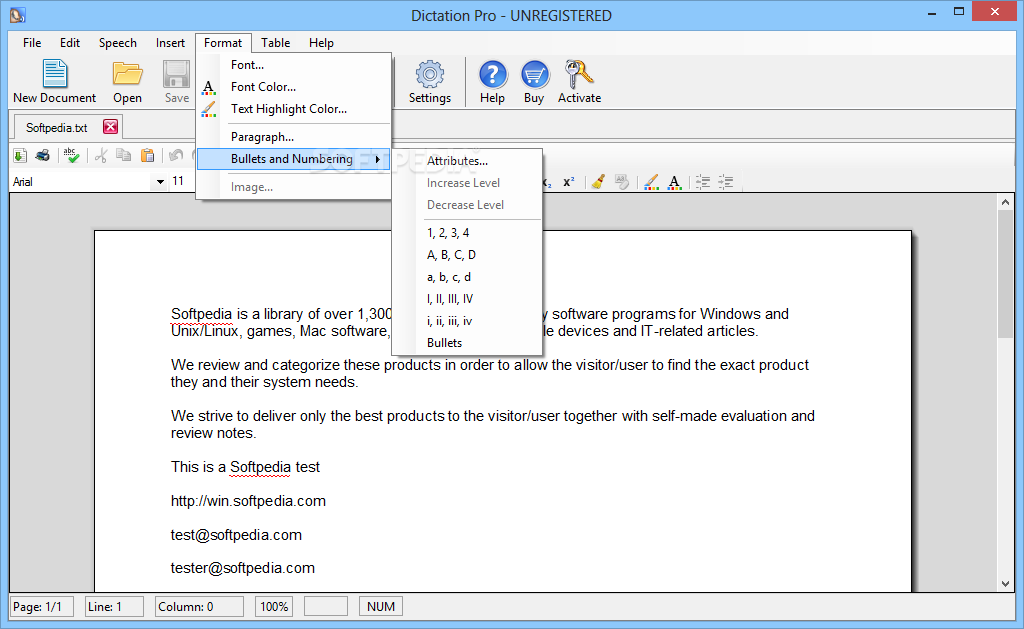1024x629 pixels.
Task: Select A, B, C, D numbering style
Action: 467,255
